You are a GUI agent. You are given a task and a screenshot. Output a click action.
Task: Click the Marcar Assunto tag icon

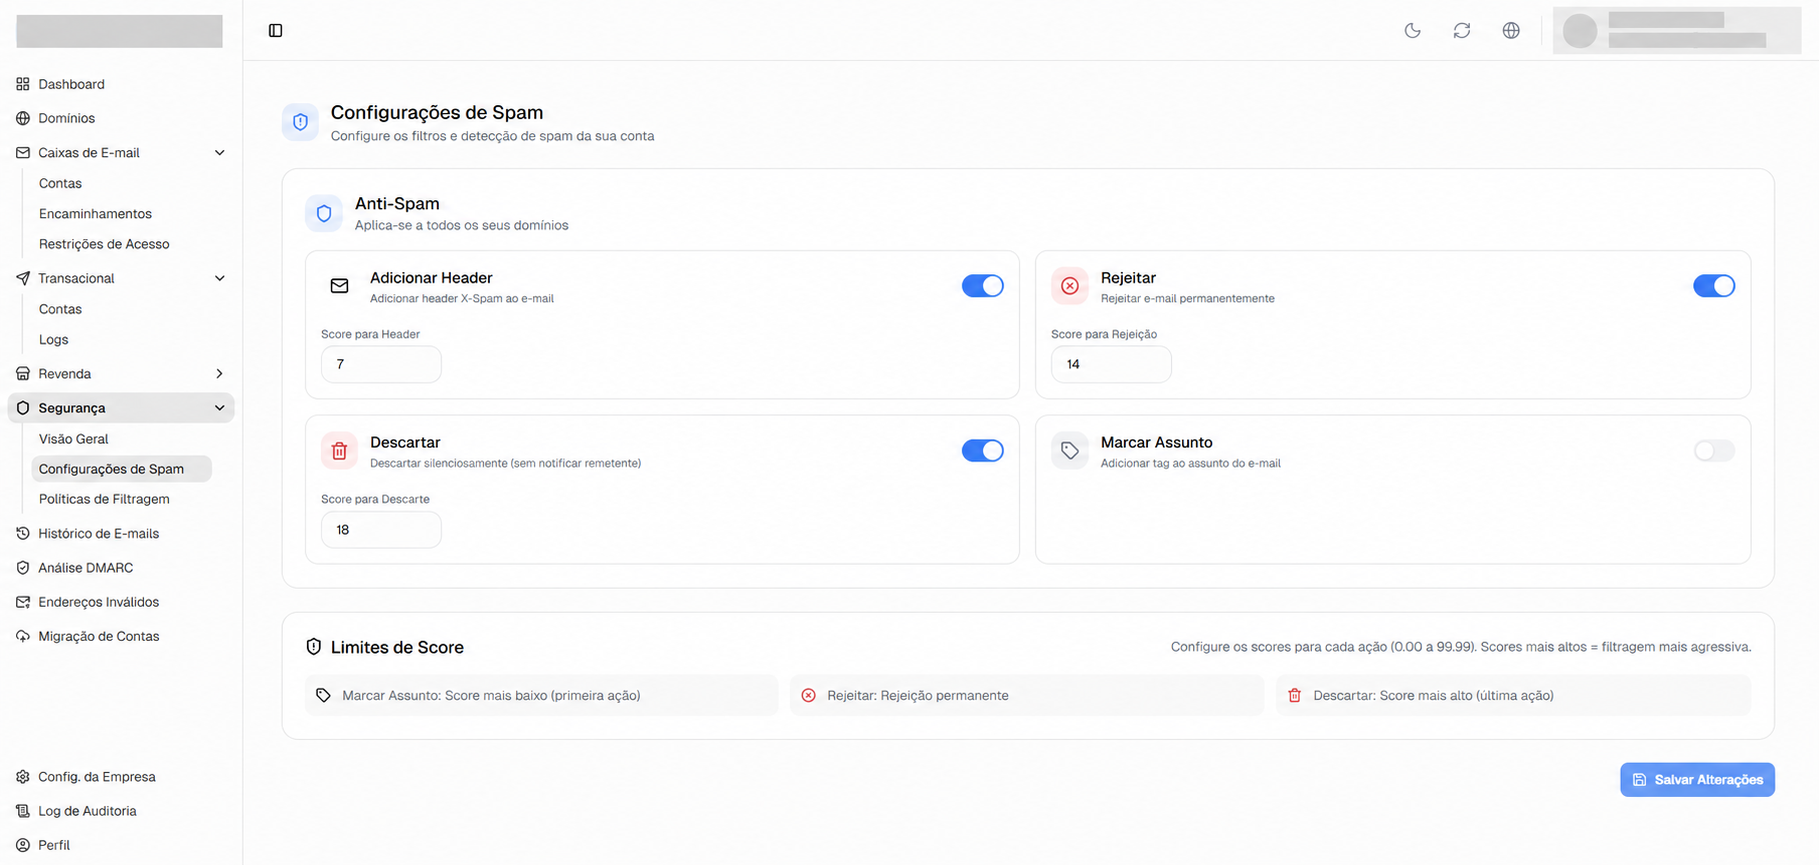[1070, 451]
